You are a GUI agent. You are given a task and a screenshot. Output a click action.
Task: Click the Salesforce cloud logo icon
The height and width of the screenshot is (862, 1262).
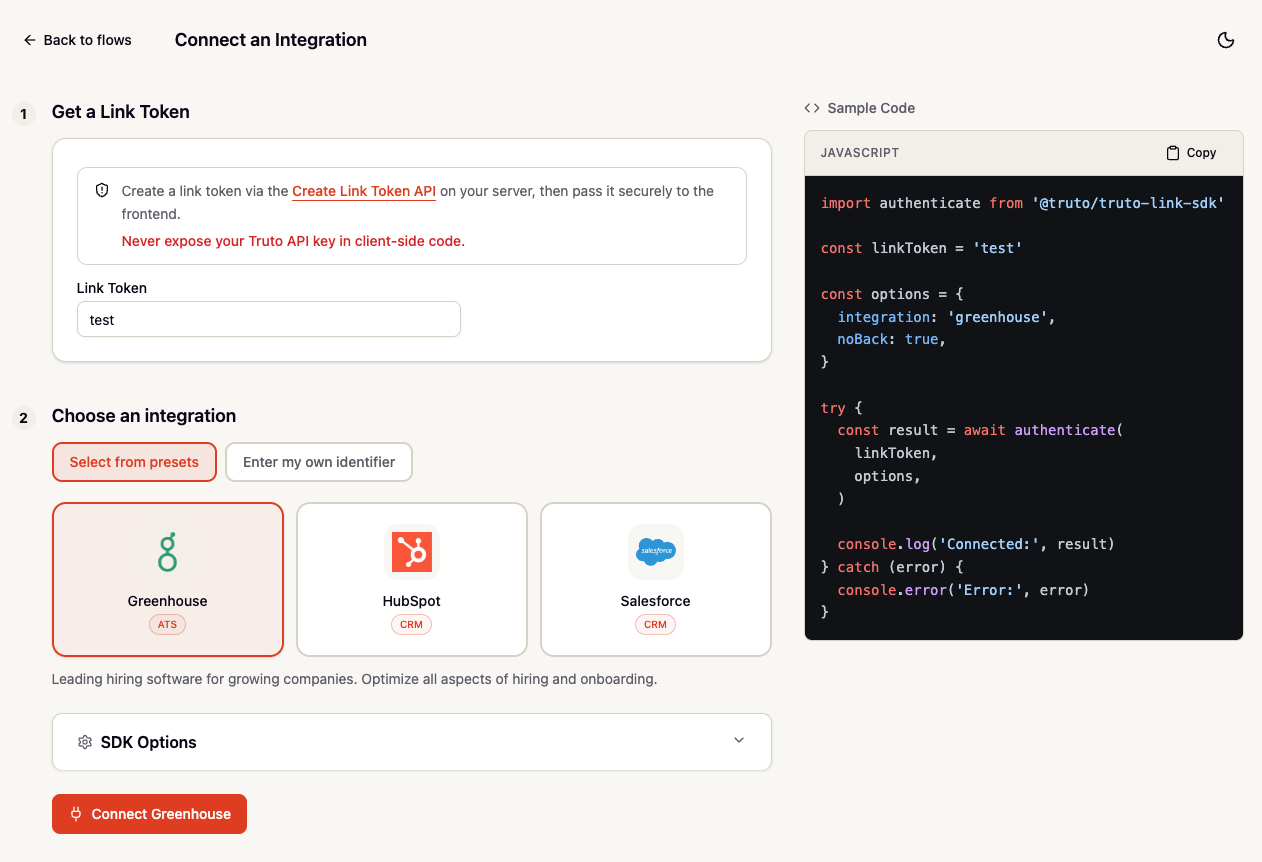656,552
